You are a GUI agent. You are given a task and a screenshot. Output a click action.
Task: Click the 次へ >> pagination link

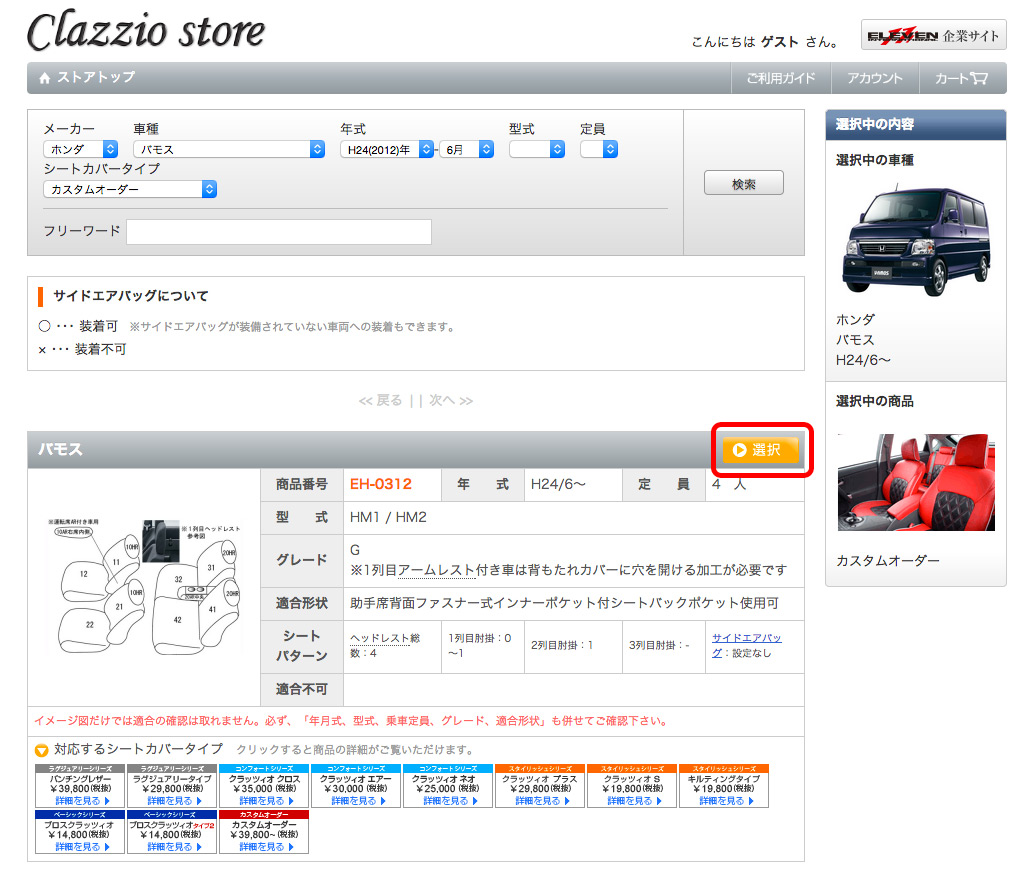click(451, 400)
